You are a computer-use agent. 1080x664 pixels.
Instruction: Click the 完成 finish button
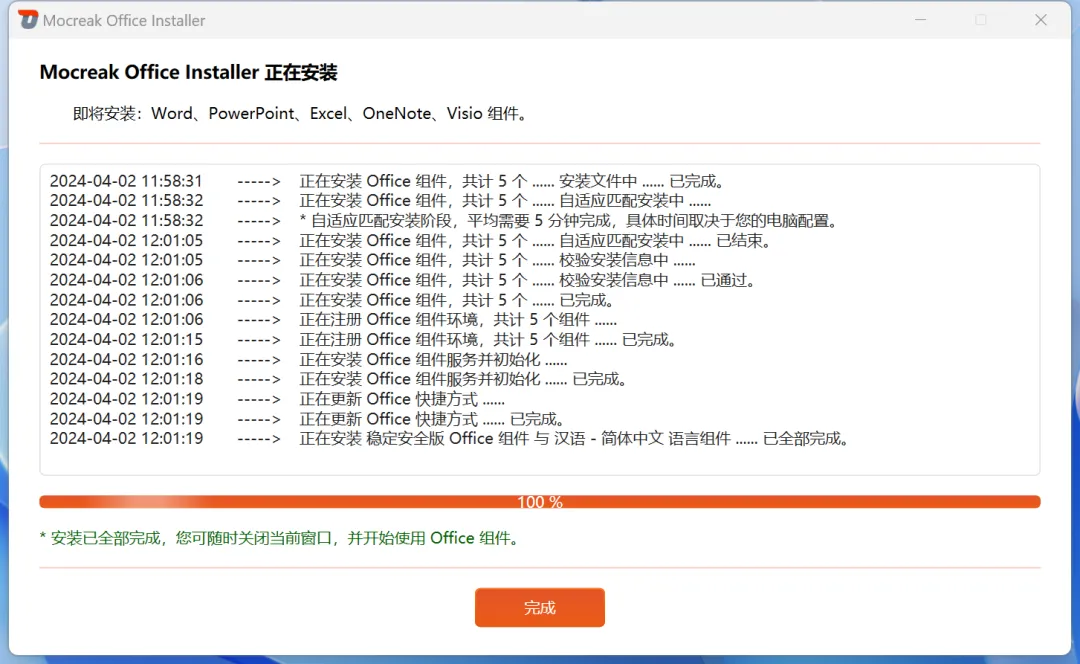pyautogui.click(x=539, y=608)
